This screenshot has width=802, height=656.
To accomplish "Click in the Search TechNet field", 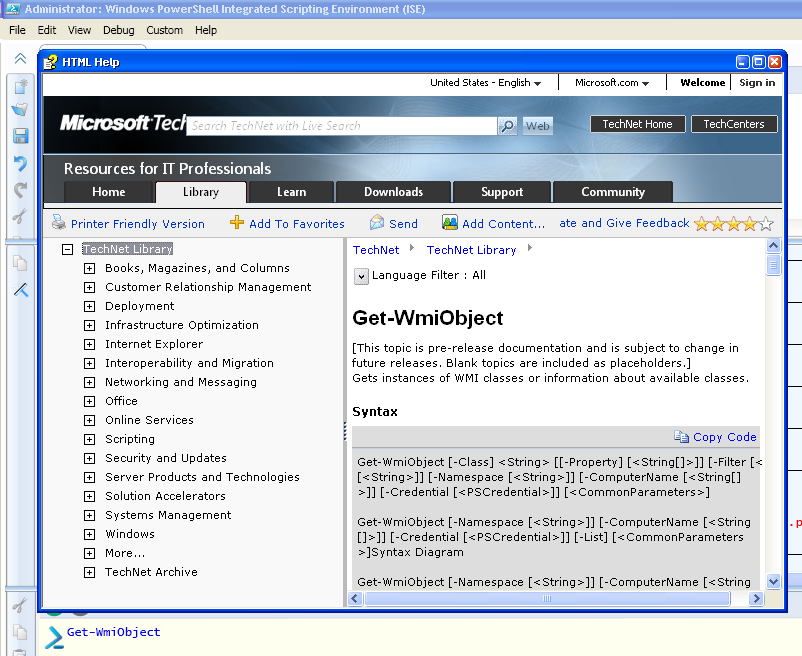I will (x=342, y=126).
